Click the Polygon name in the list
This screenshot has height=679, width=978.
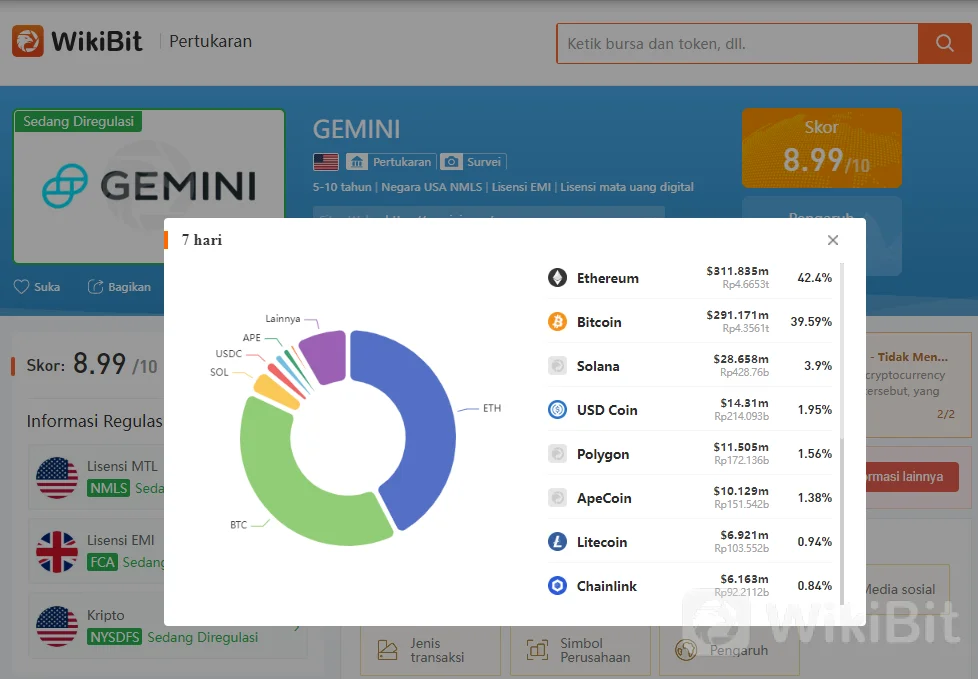[x=603, y=455]
